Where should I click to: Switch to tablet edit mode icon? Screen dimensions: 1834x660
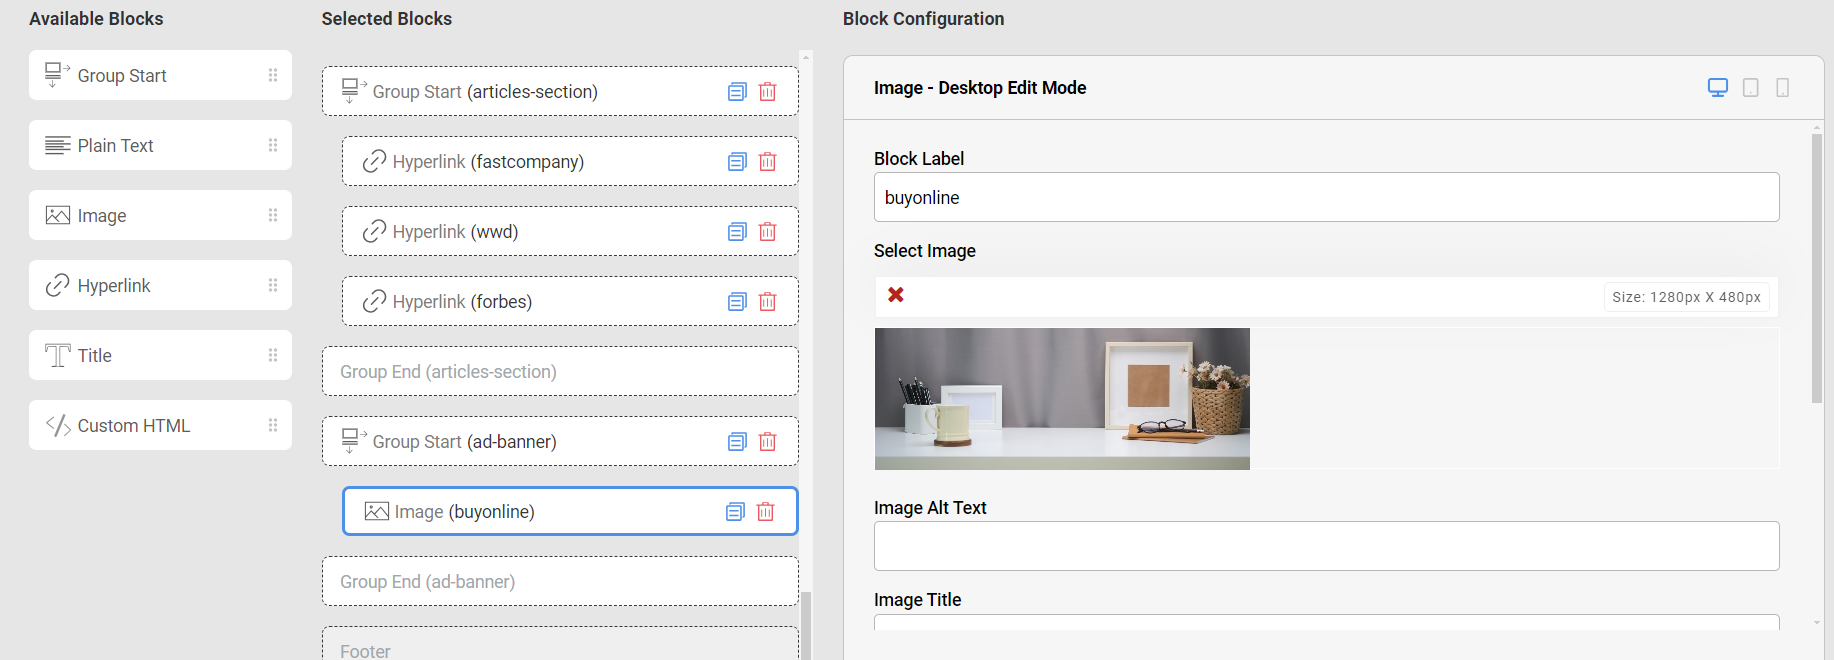pyautogui.click(x=1750, y=88)
